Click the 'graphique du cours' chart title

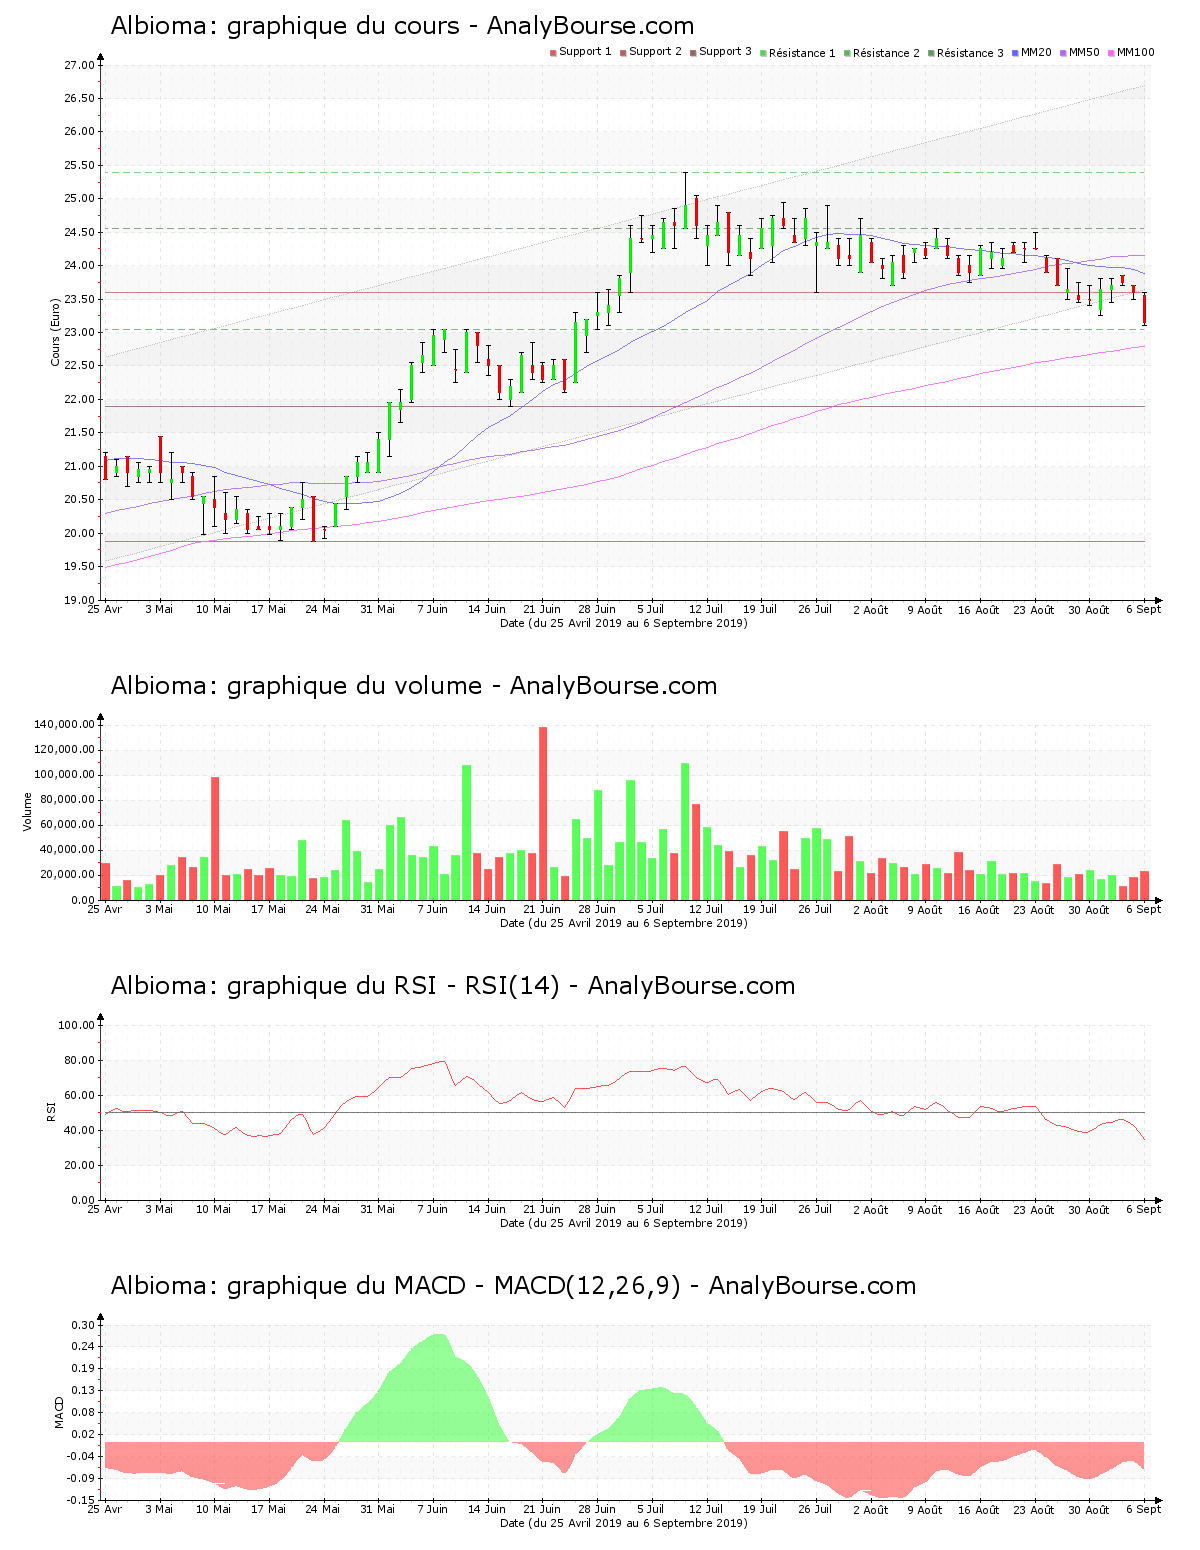(402, 26)
